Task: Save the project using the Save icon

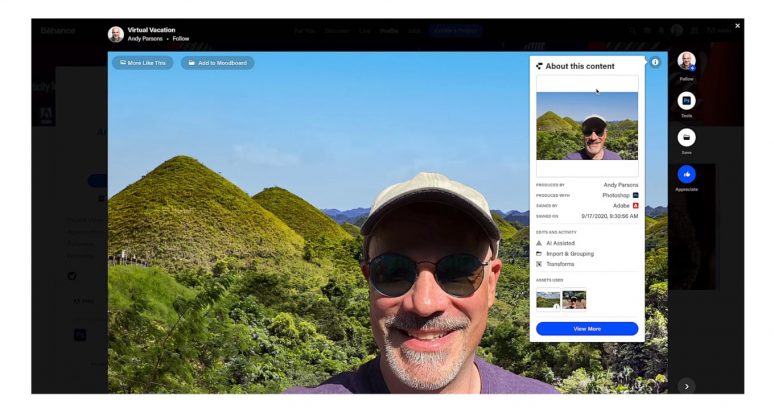Action: click(686, 137)
